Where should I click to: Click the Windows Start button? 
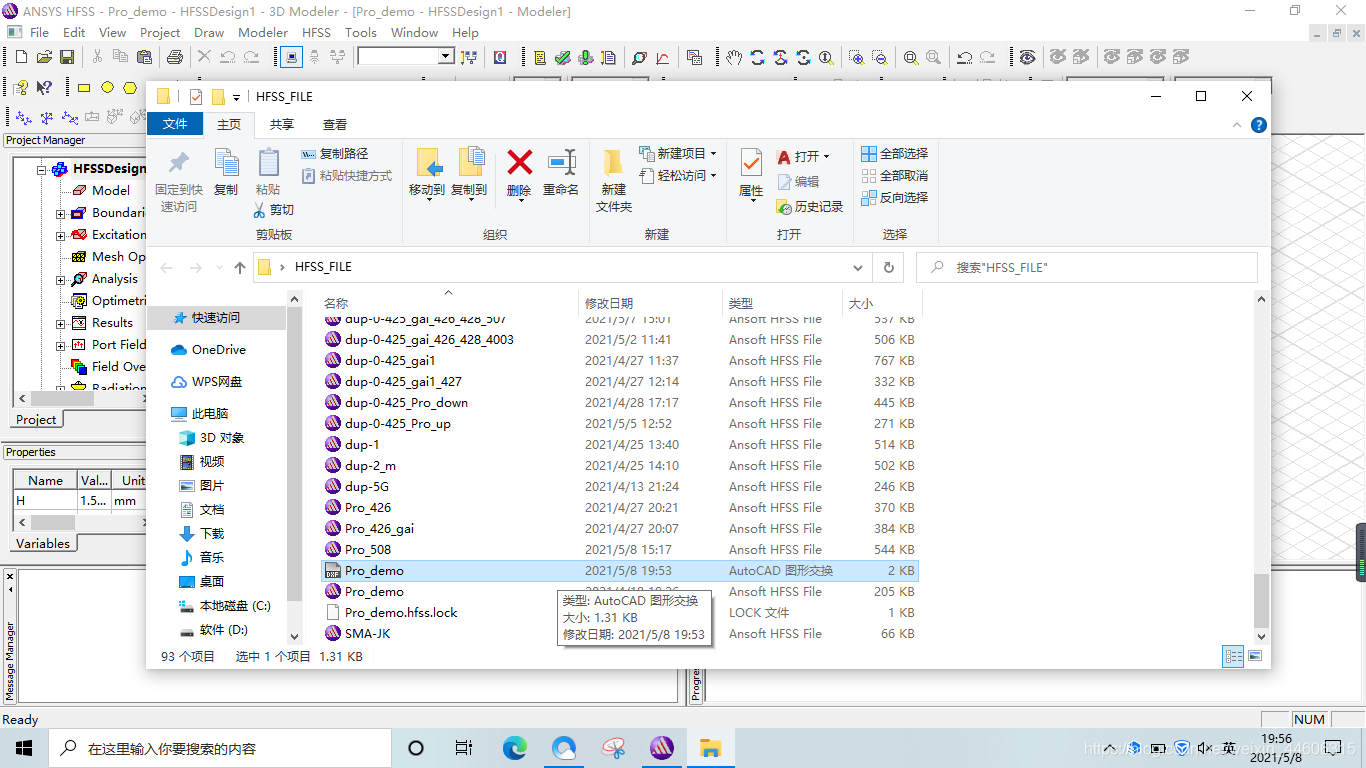24,748
